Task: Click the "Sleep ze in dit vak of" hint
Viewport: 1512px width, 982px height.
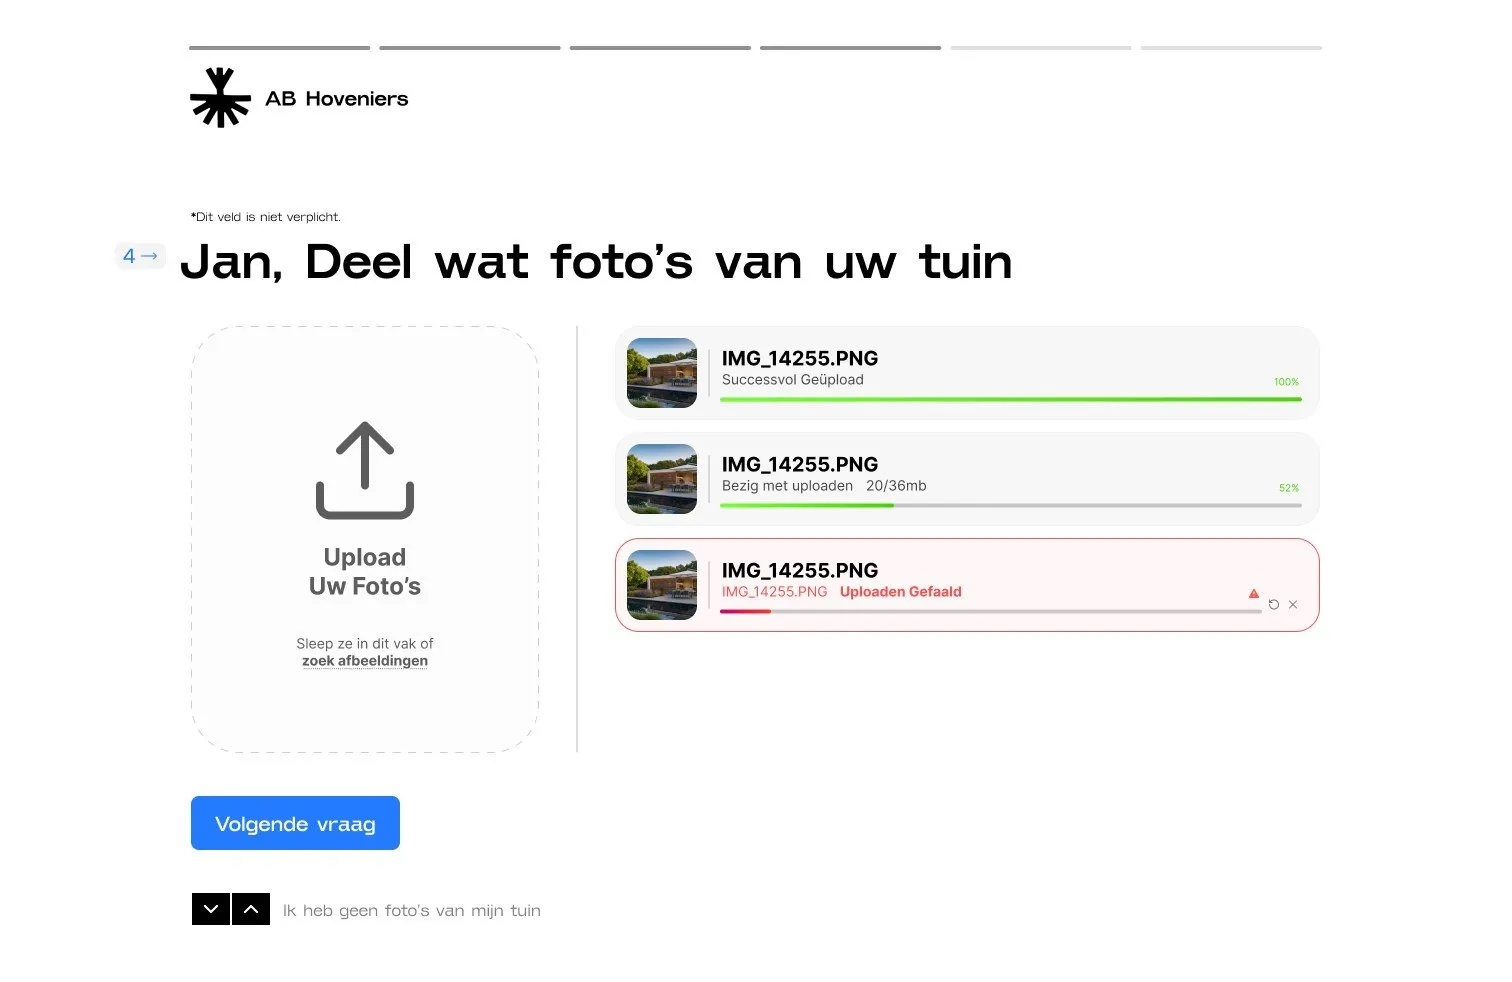Action: [365, 644]
